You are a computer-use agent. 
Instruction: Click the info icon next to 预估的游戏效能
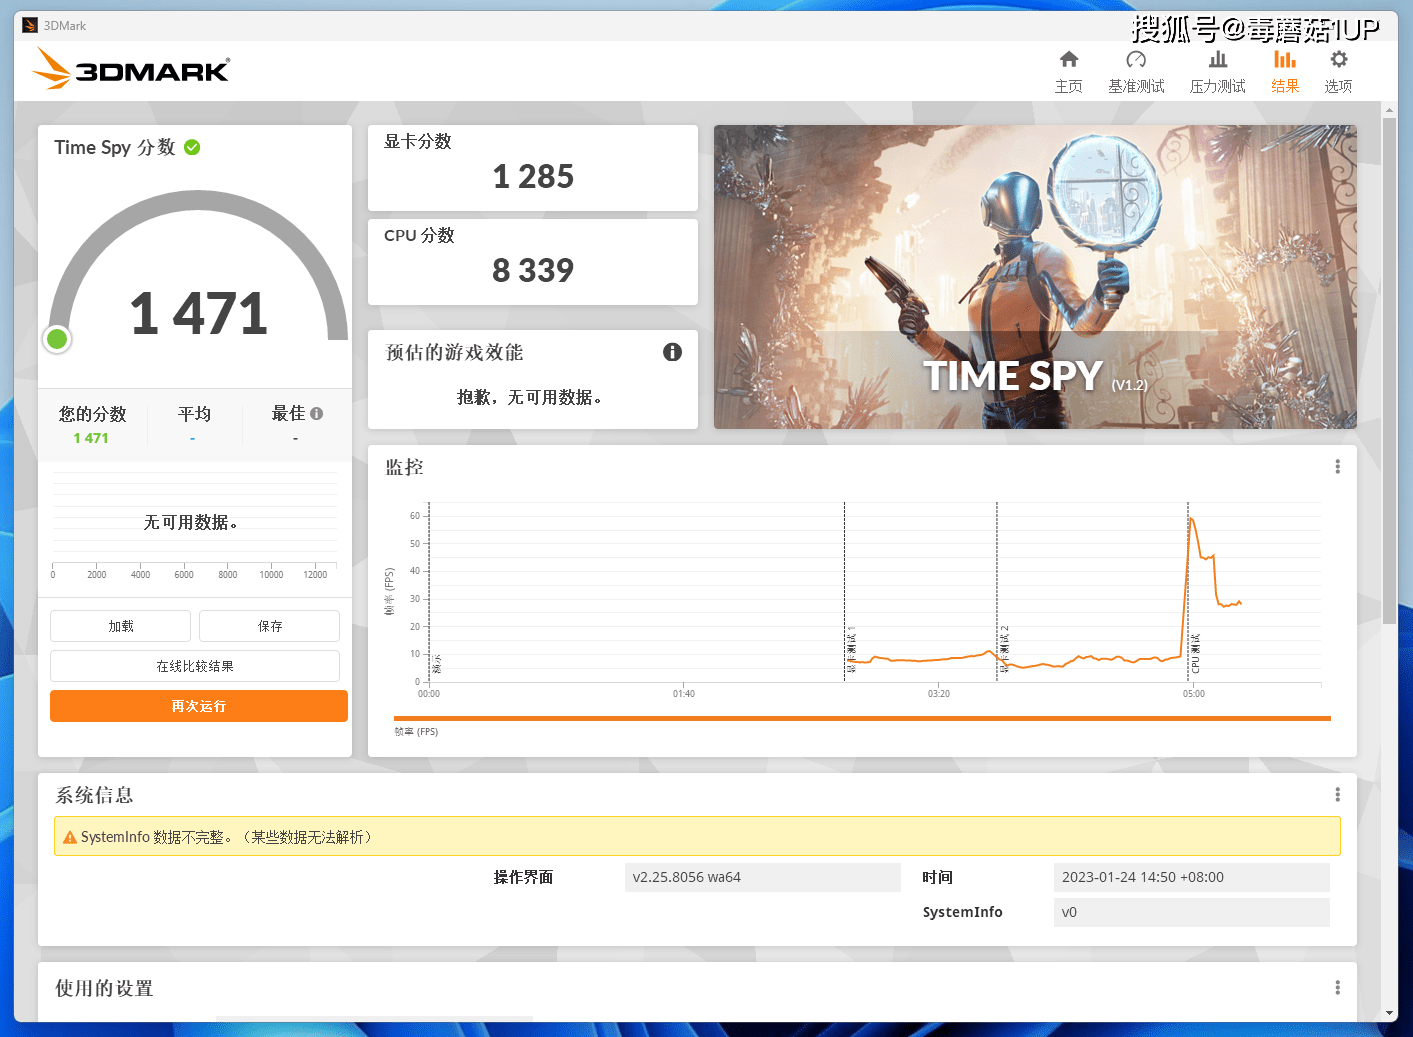click(x=672, y=352)
